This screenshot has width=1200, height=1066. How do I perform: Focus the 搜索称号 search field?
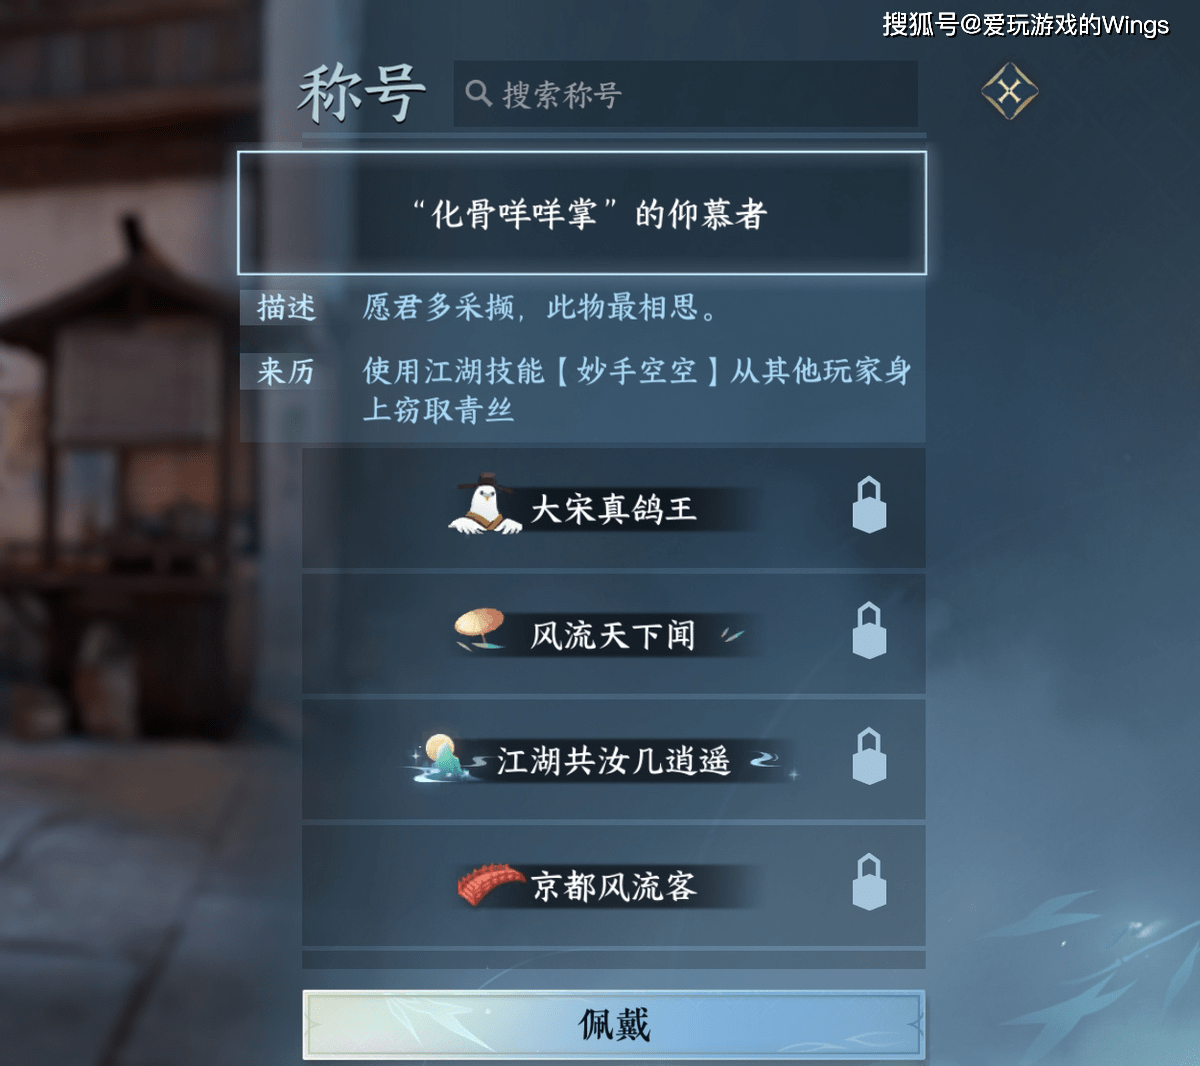click(685, 94)
